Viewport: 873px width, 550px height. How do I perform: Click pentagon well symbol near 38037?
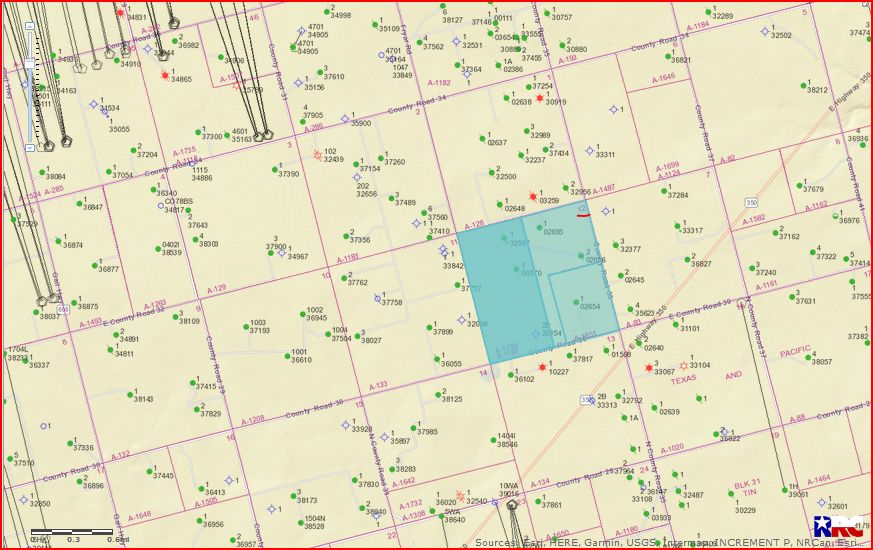coord(42,302)
